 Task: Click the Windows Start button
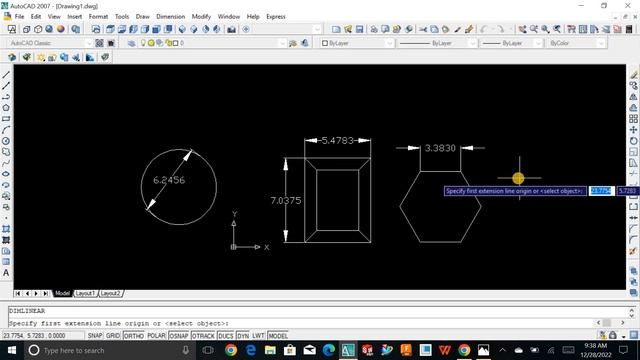pyautogui.click(x=12, y=350)
